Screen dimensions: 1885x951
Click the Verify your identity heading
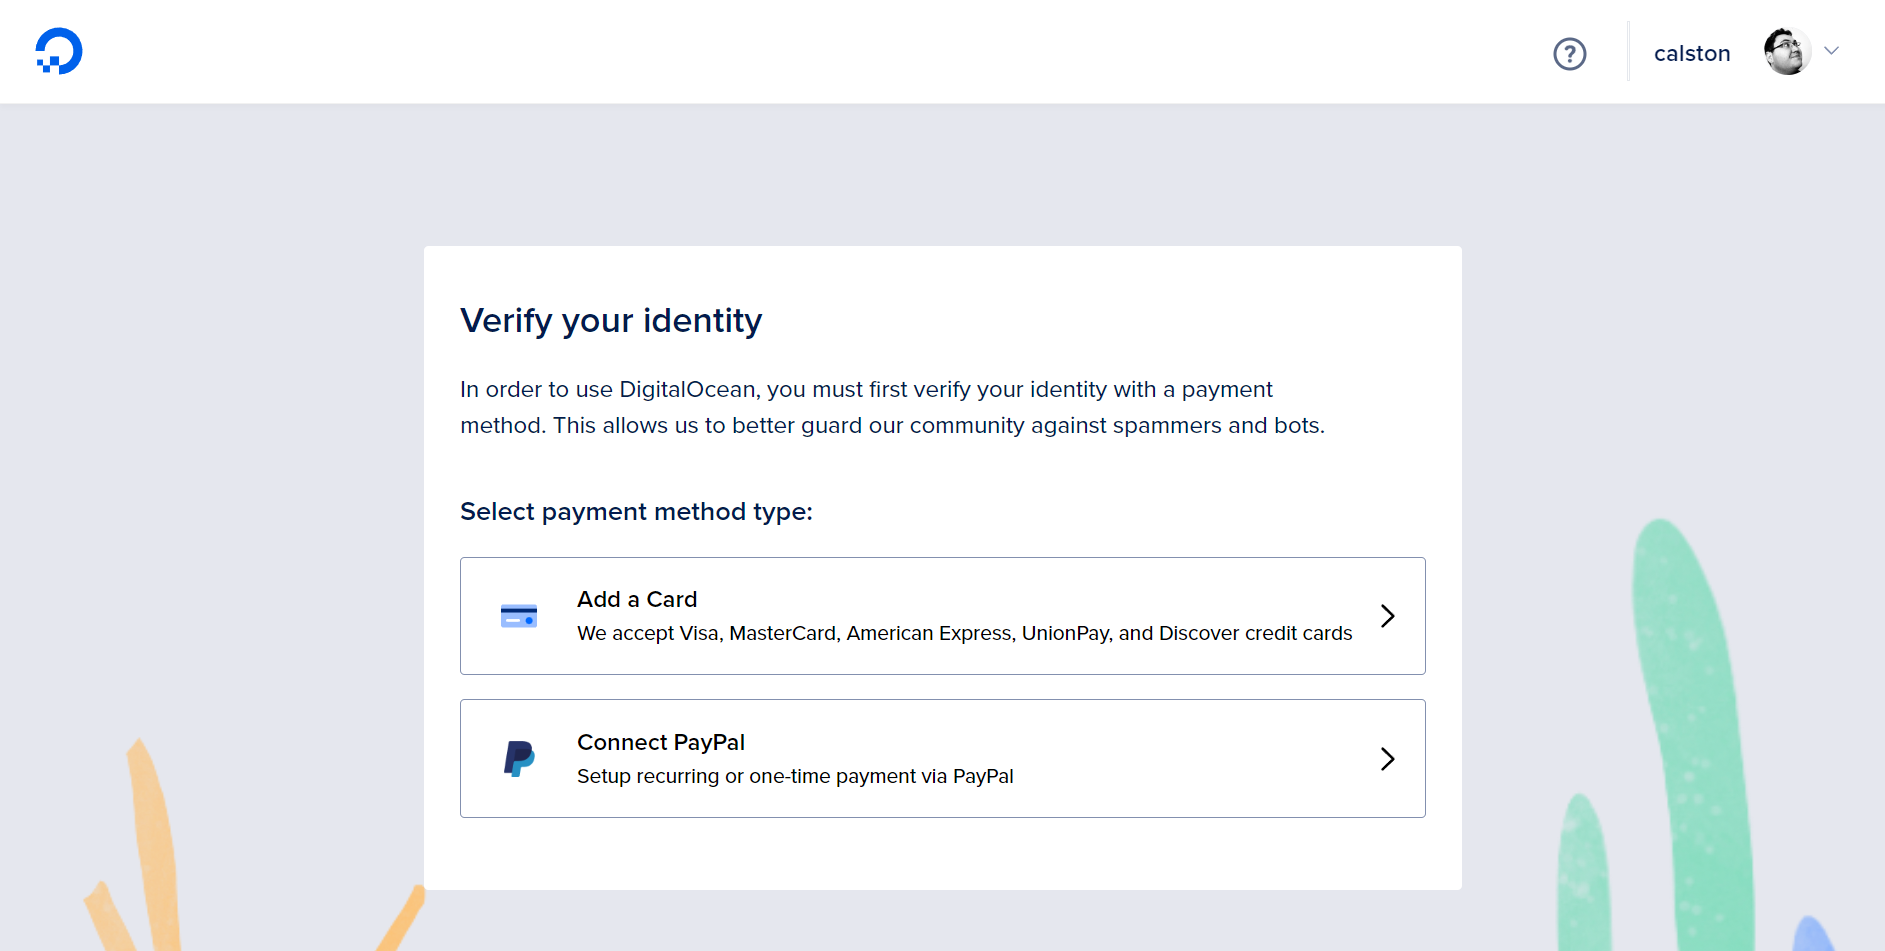pos(611,320)
